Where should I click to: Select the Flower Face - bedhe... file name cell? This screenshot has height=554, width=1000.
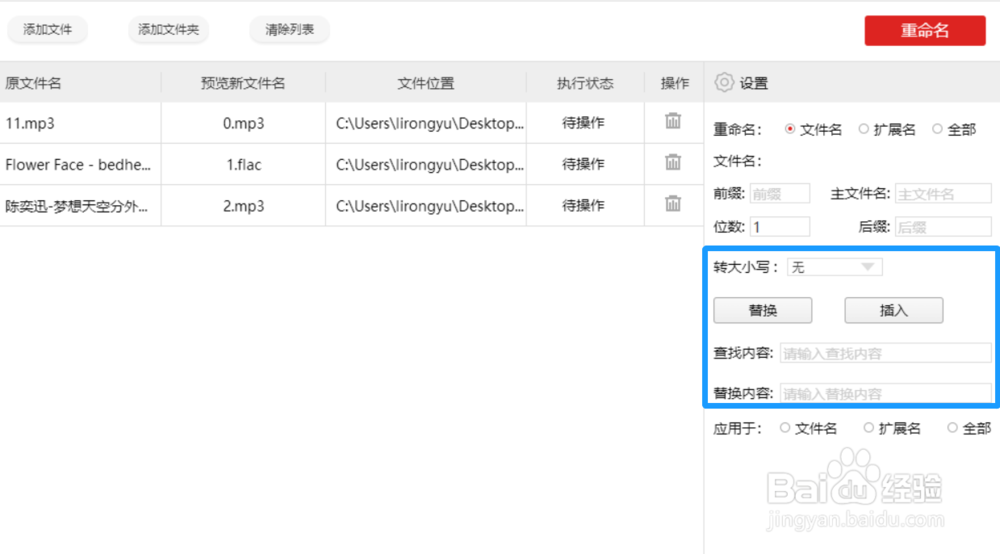pos(80,164)
